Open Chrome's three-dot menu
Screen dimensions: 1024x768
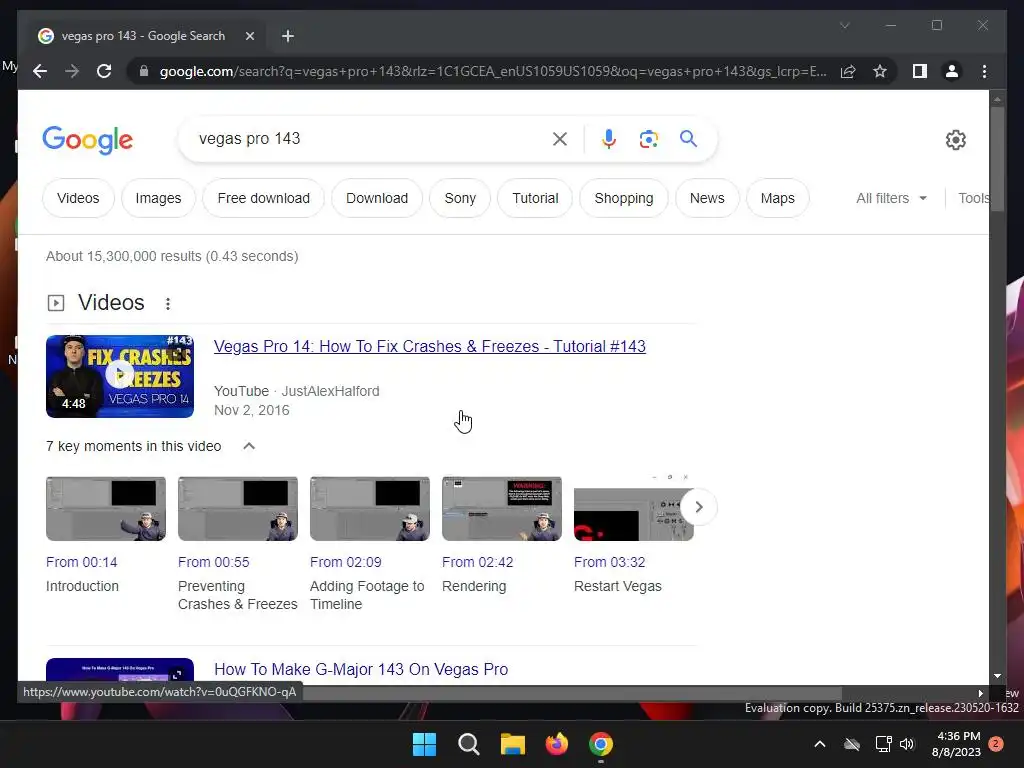(x=984, y=71)
